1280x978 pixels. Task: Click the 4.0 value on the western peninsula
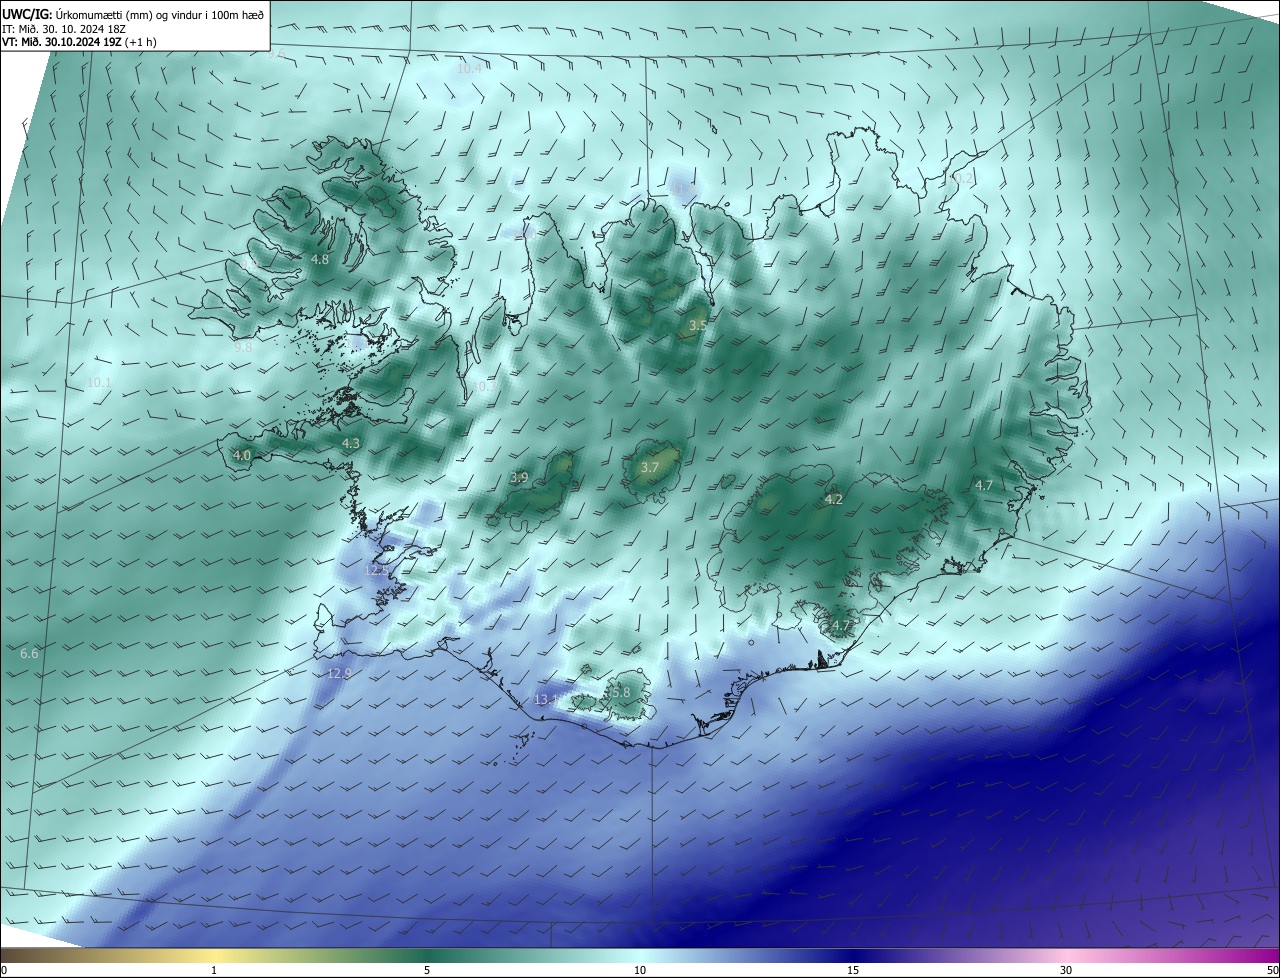coord(242,455)
